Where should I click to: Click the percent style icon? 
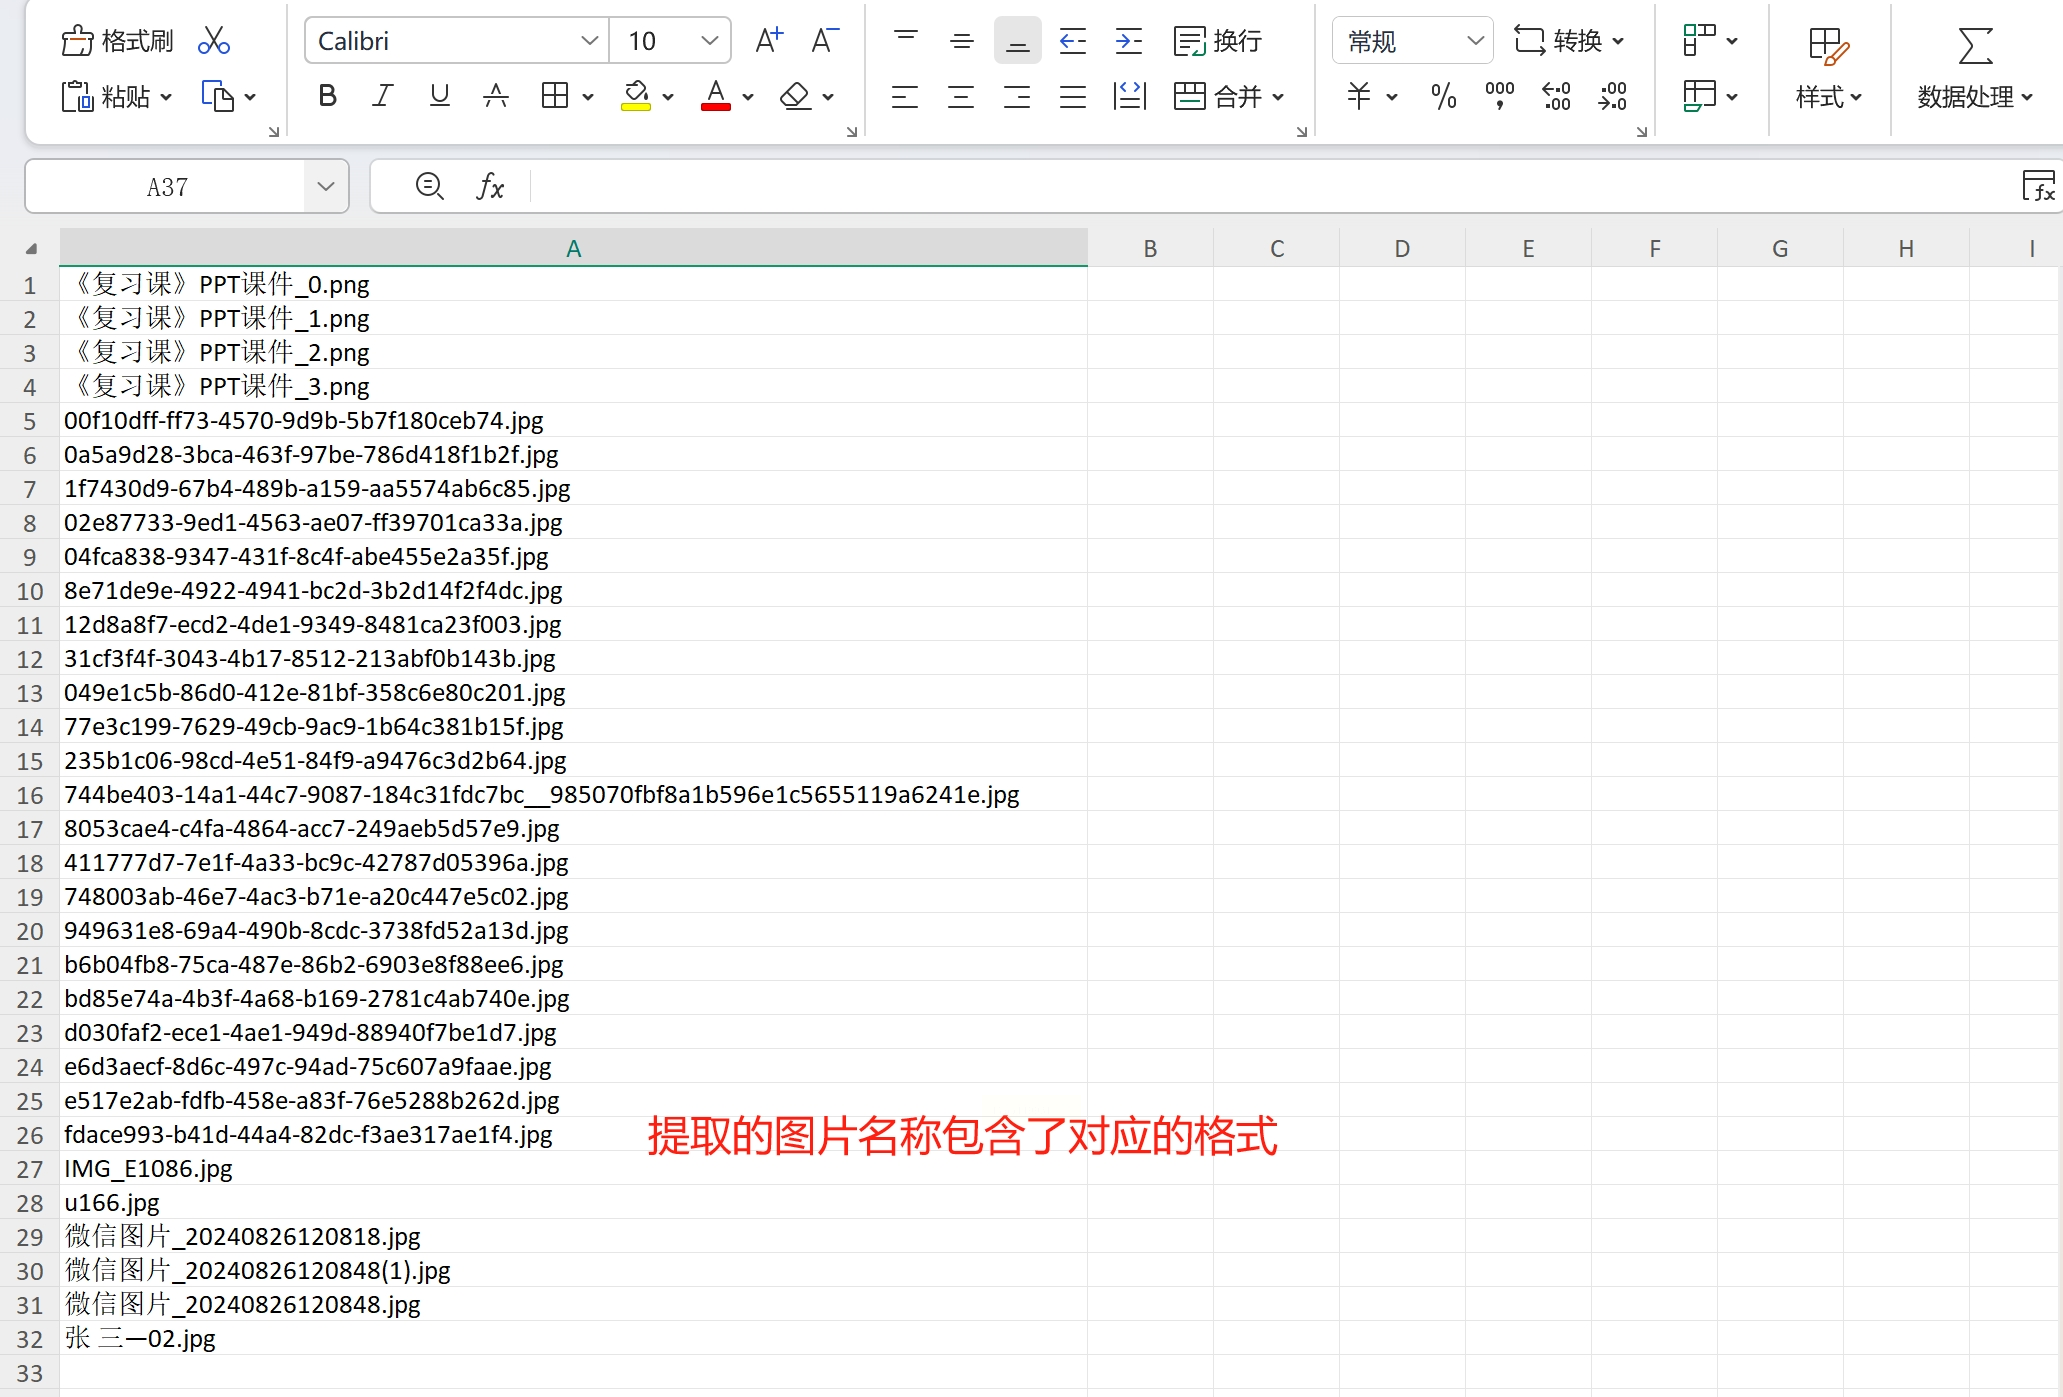(x=1442, y=96)
